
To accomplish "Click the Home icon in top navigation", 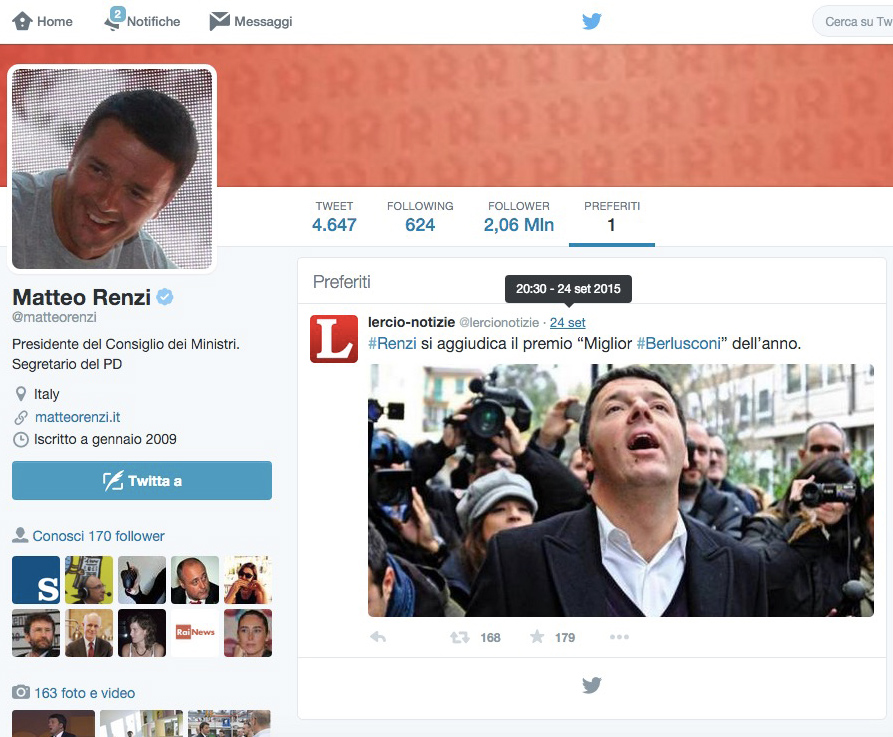I will tap(22, 21).
